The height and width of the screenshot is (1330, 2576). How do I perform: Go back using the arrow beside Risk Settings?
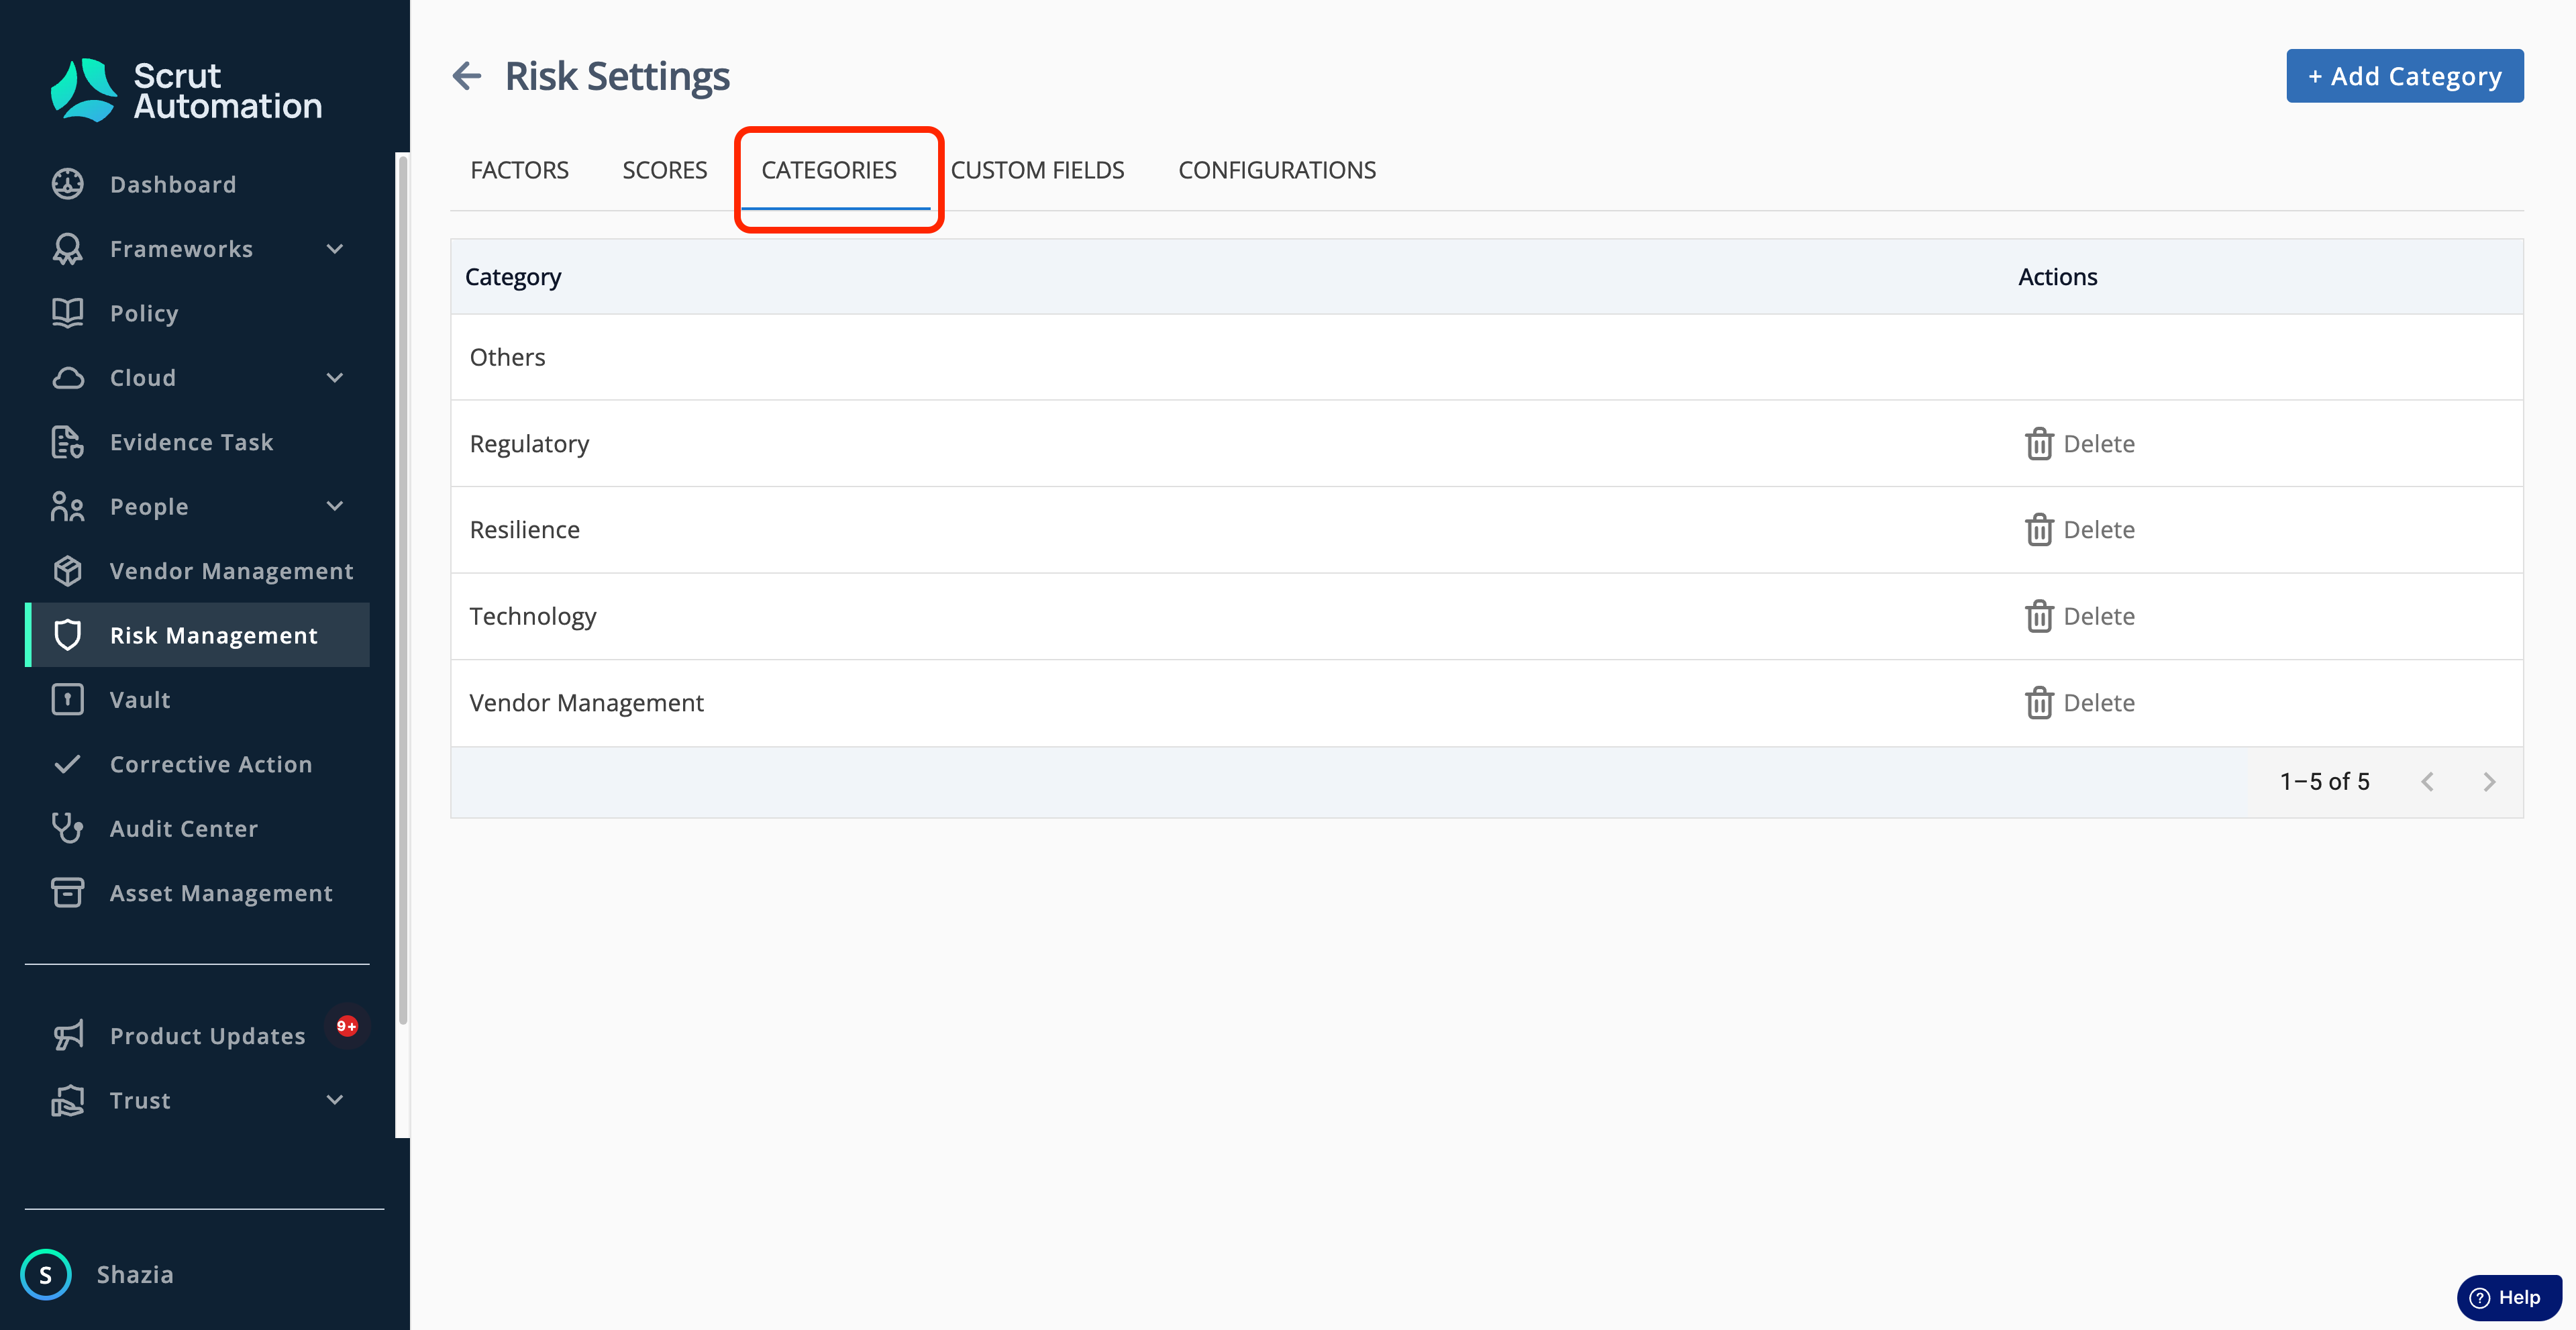click(467, 75)
